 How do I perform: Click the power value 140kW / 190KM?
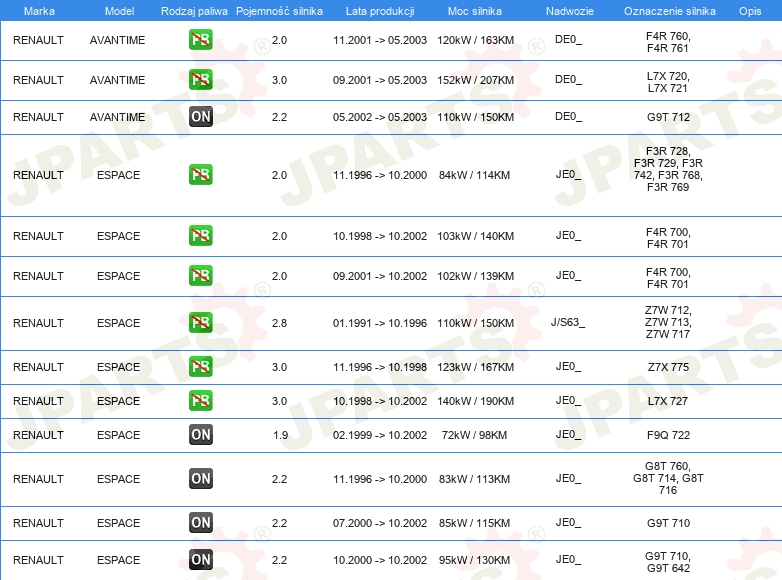pos(475,401)
